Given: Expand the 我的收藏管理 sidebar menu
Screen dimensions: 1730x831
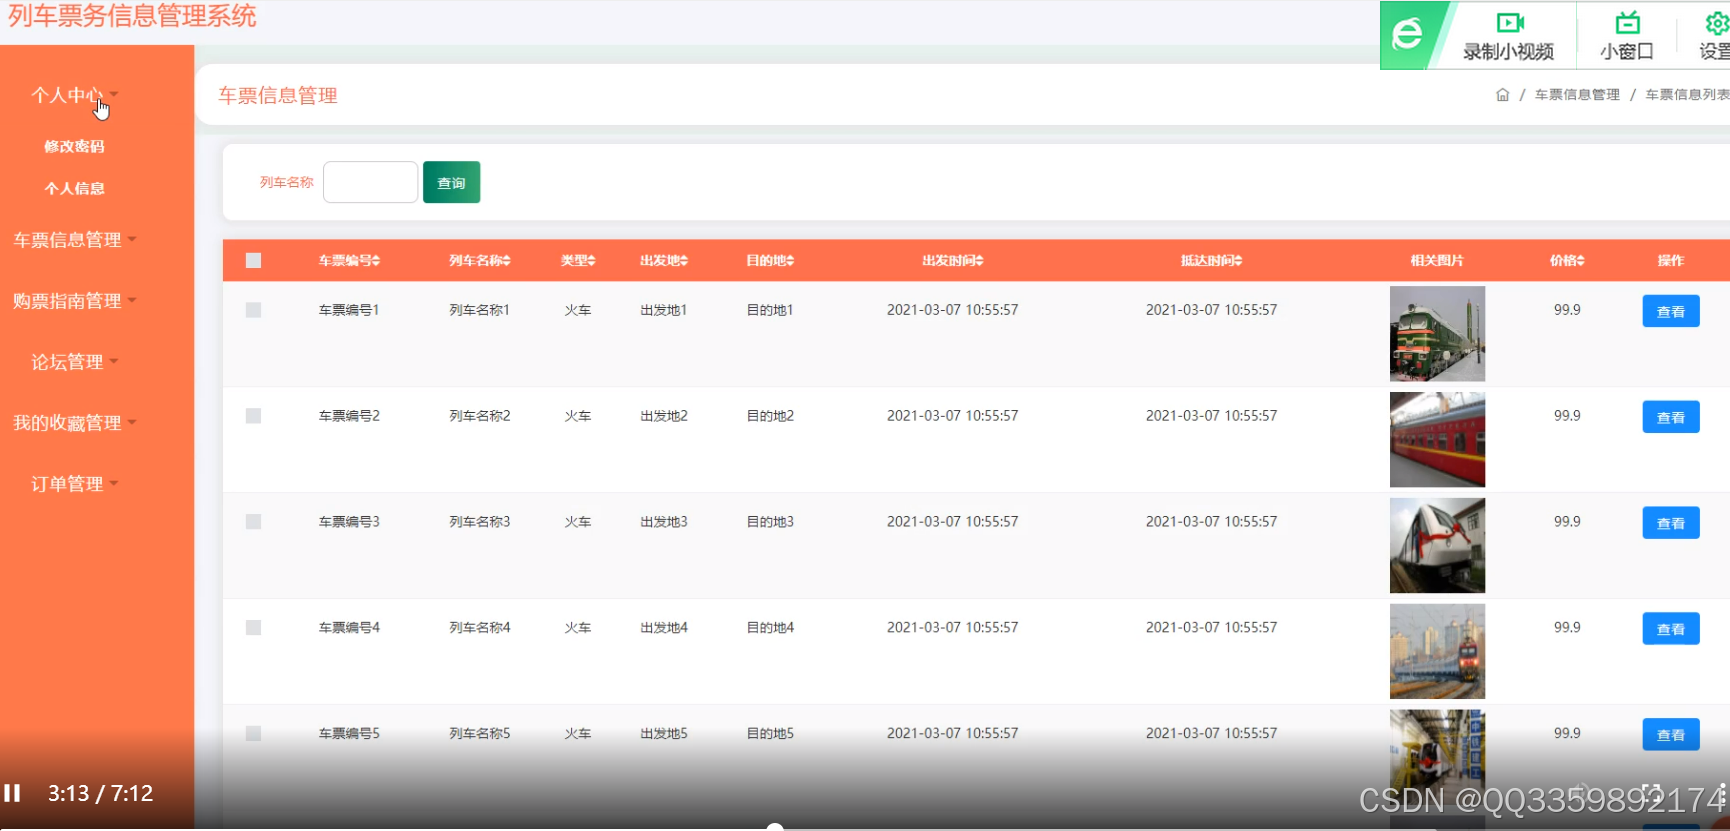Looking at the screenshot, I should pos(75,423).
